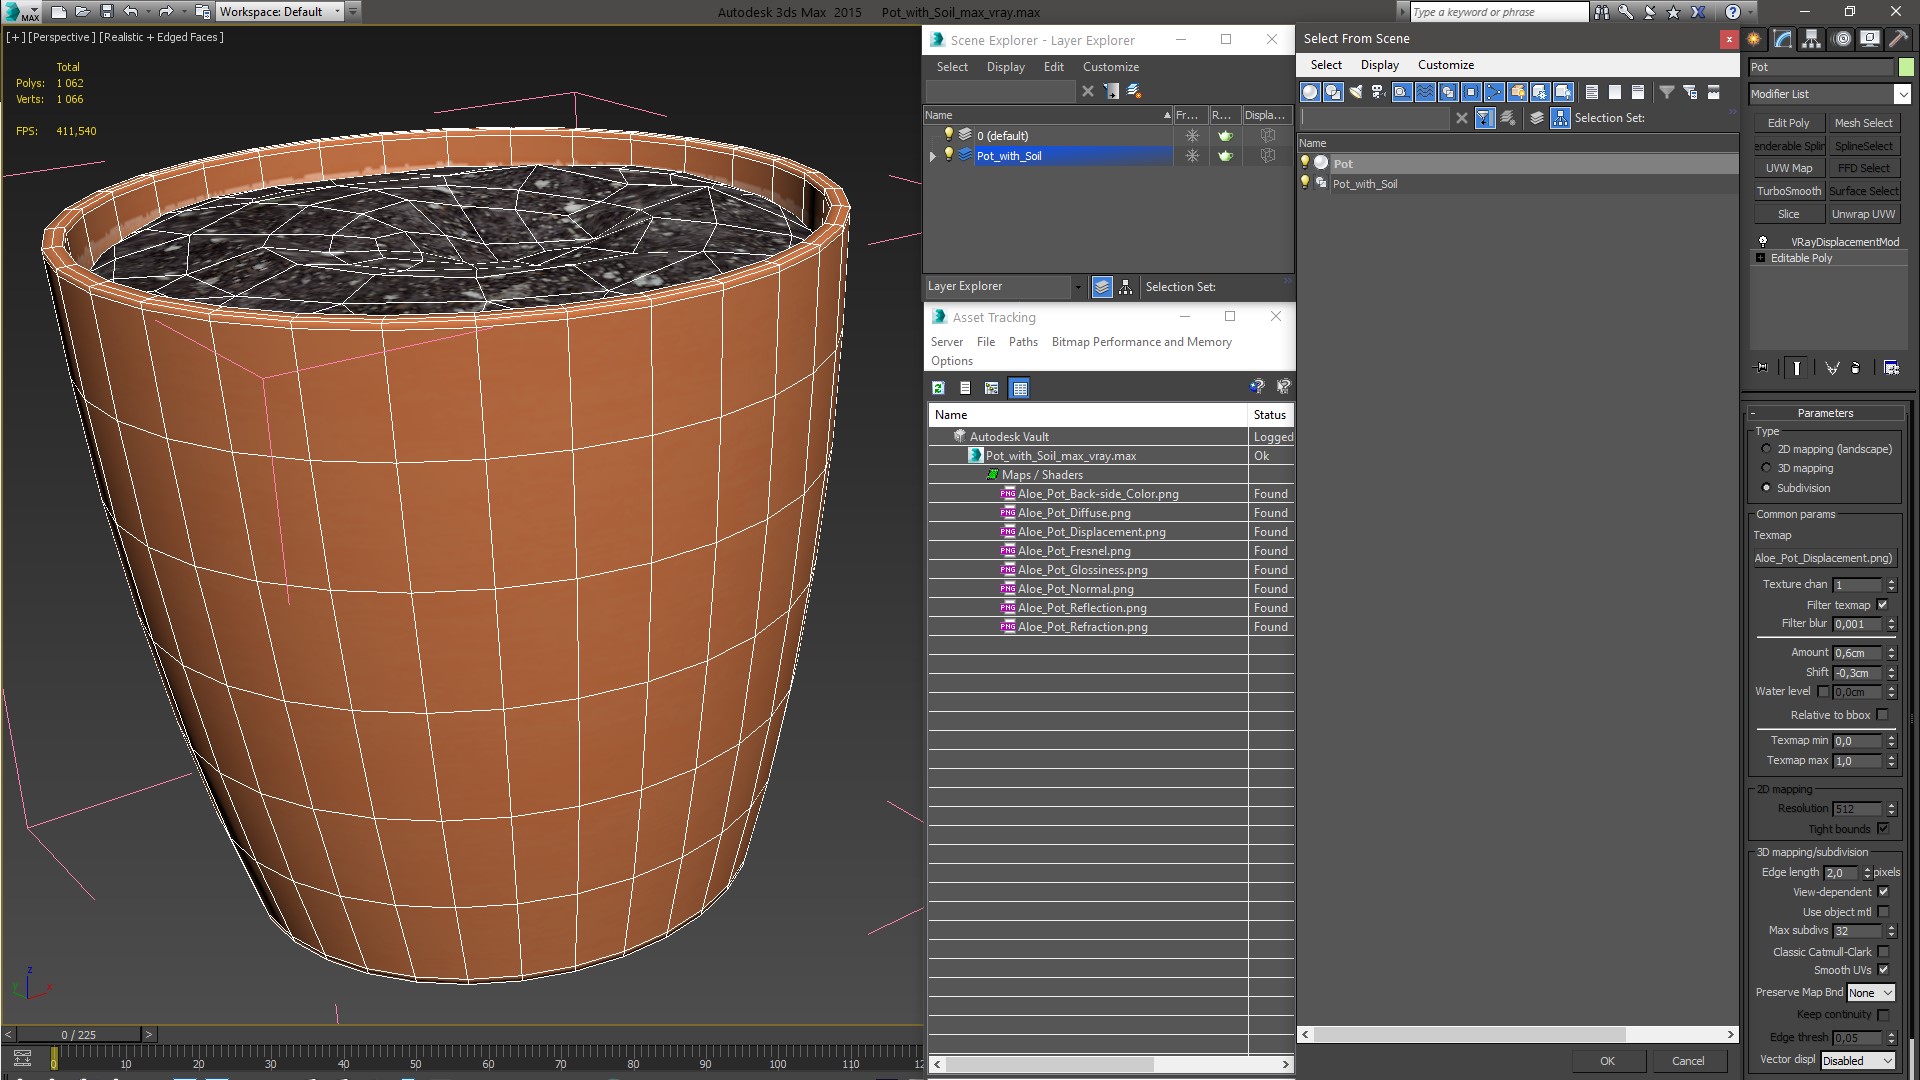Expand Editable Poly in modifier stack
This screenshot has width=1920, height=1080.
1761,258
